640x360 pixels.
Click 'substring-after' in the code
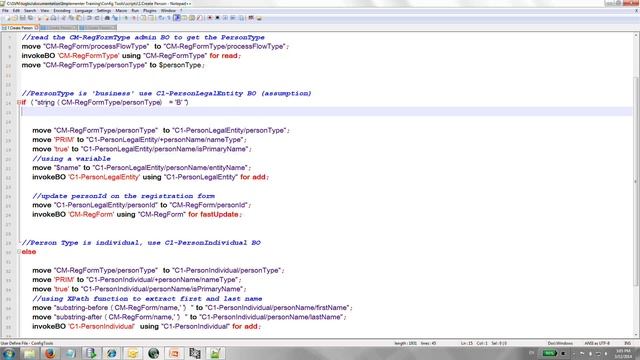pyautogui.click(x=79, y=317)
